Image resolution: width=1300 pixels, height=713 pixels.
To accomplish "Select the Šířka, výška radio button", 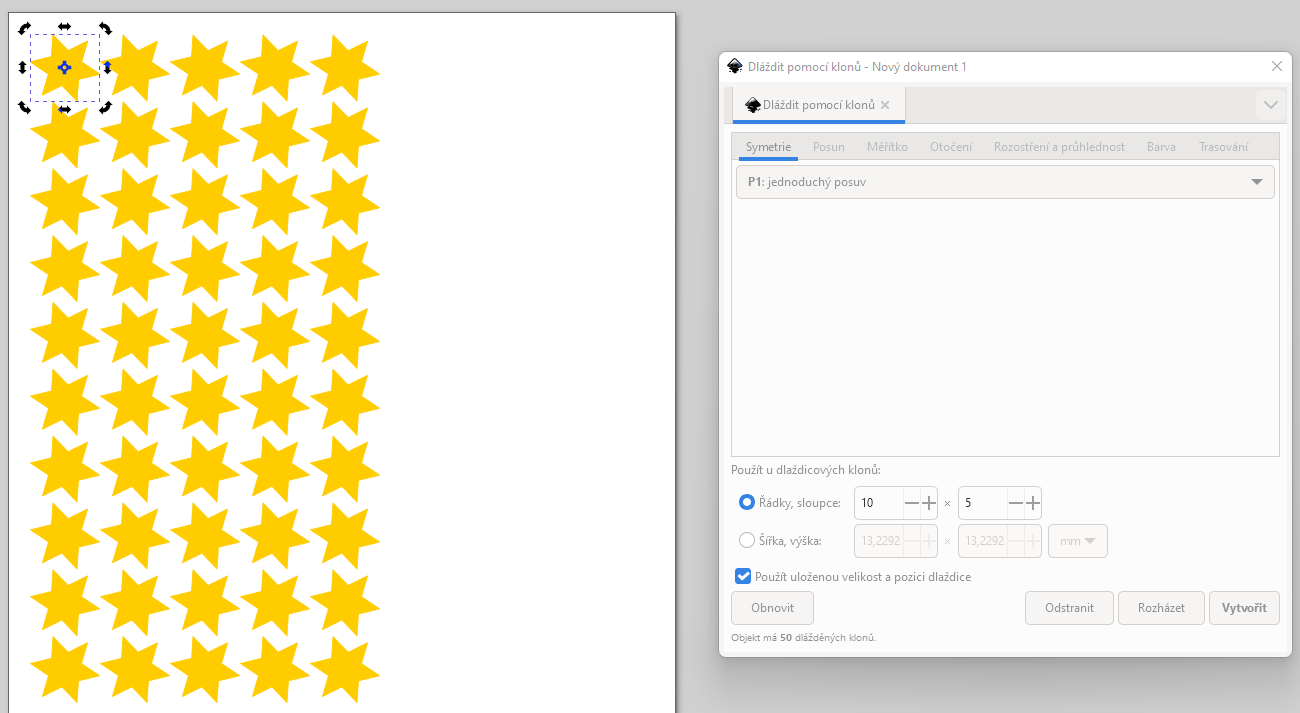I will 746,539.
